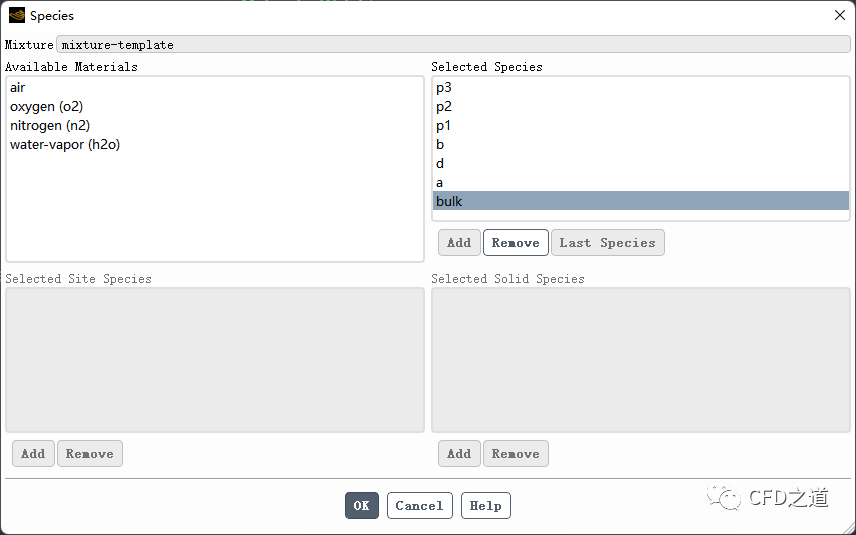Select water-vapor (h2o) material
Image resolution: width=856 pixels, height=535 pixels.
(x=65, y=145)
